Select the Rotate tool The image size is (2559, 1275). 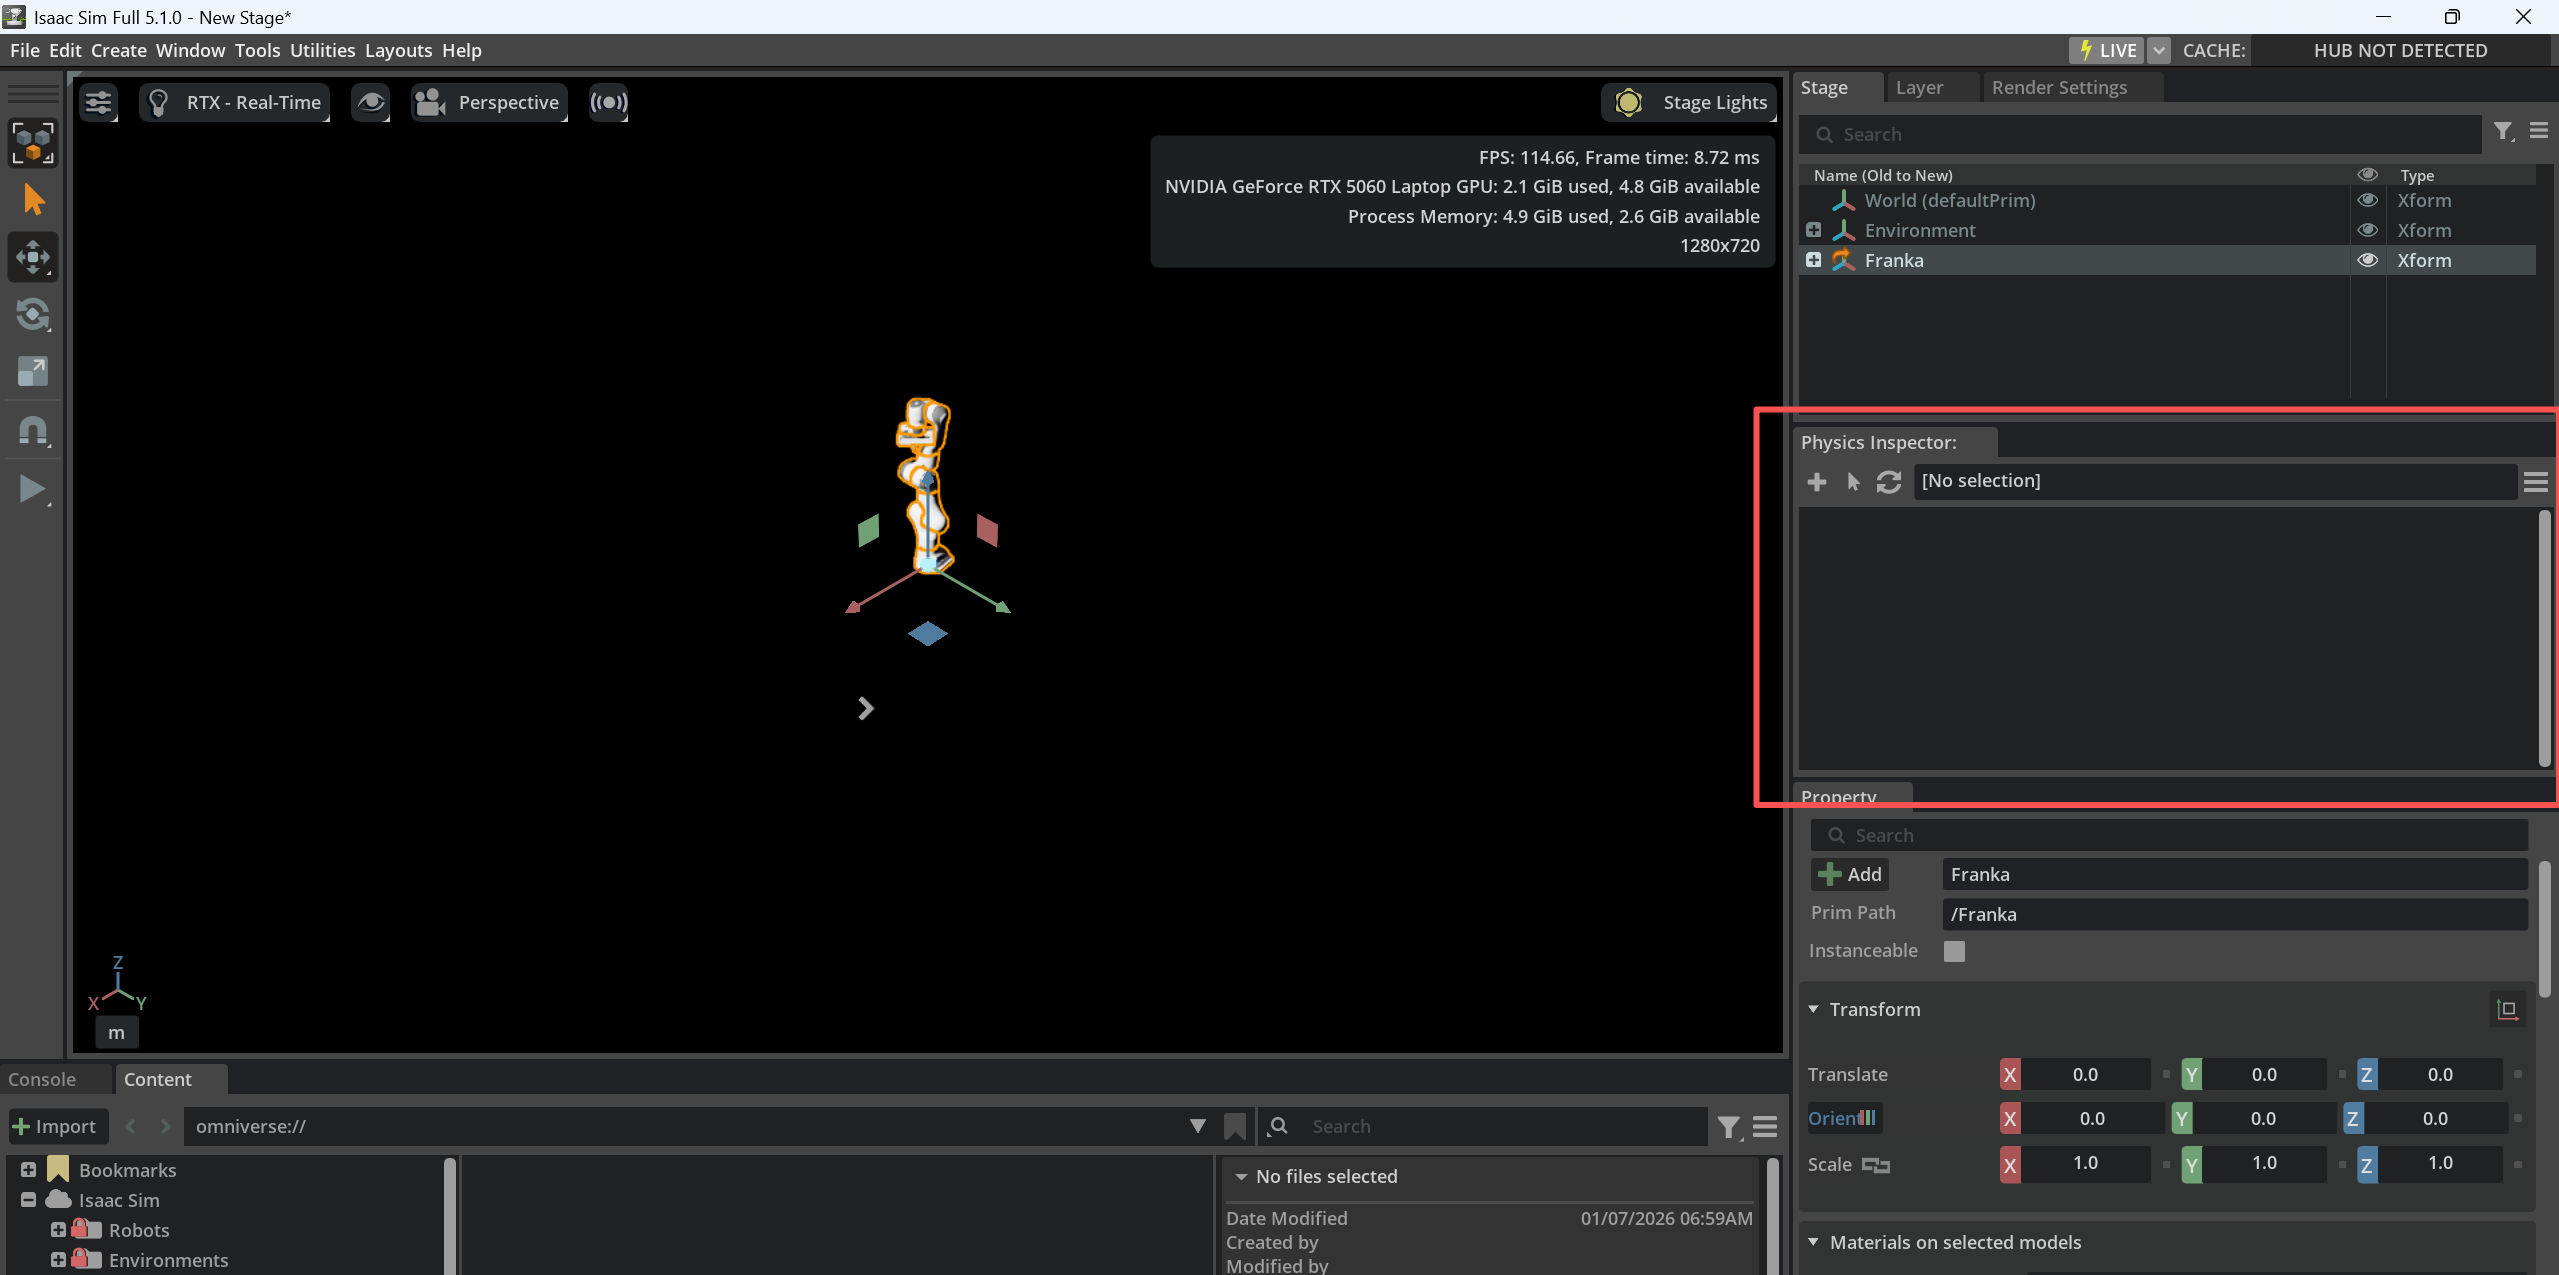click(33, 314)
